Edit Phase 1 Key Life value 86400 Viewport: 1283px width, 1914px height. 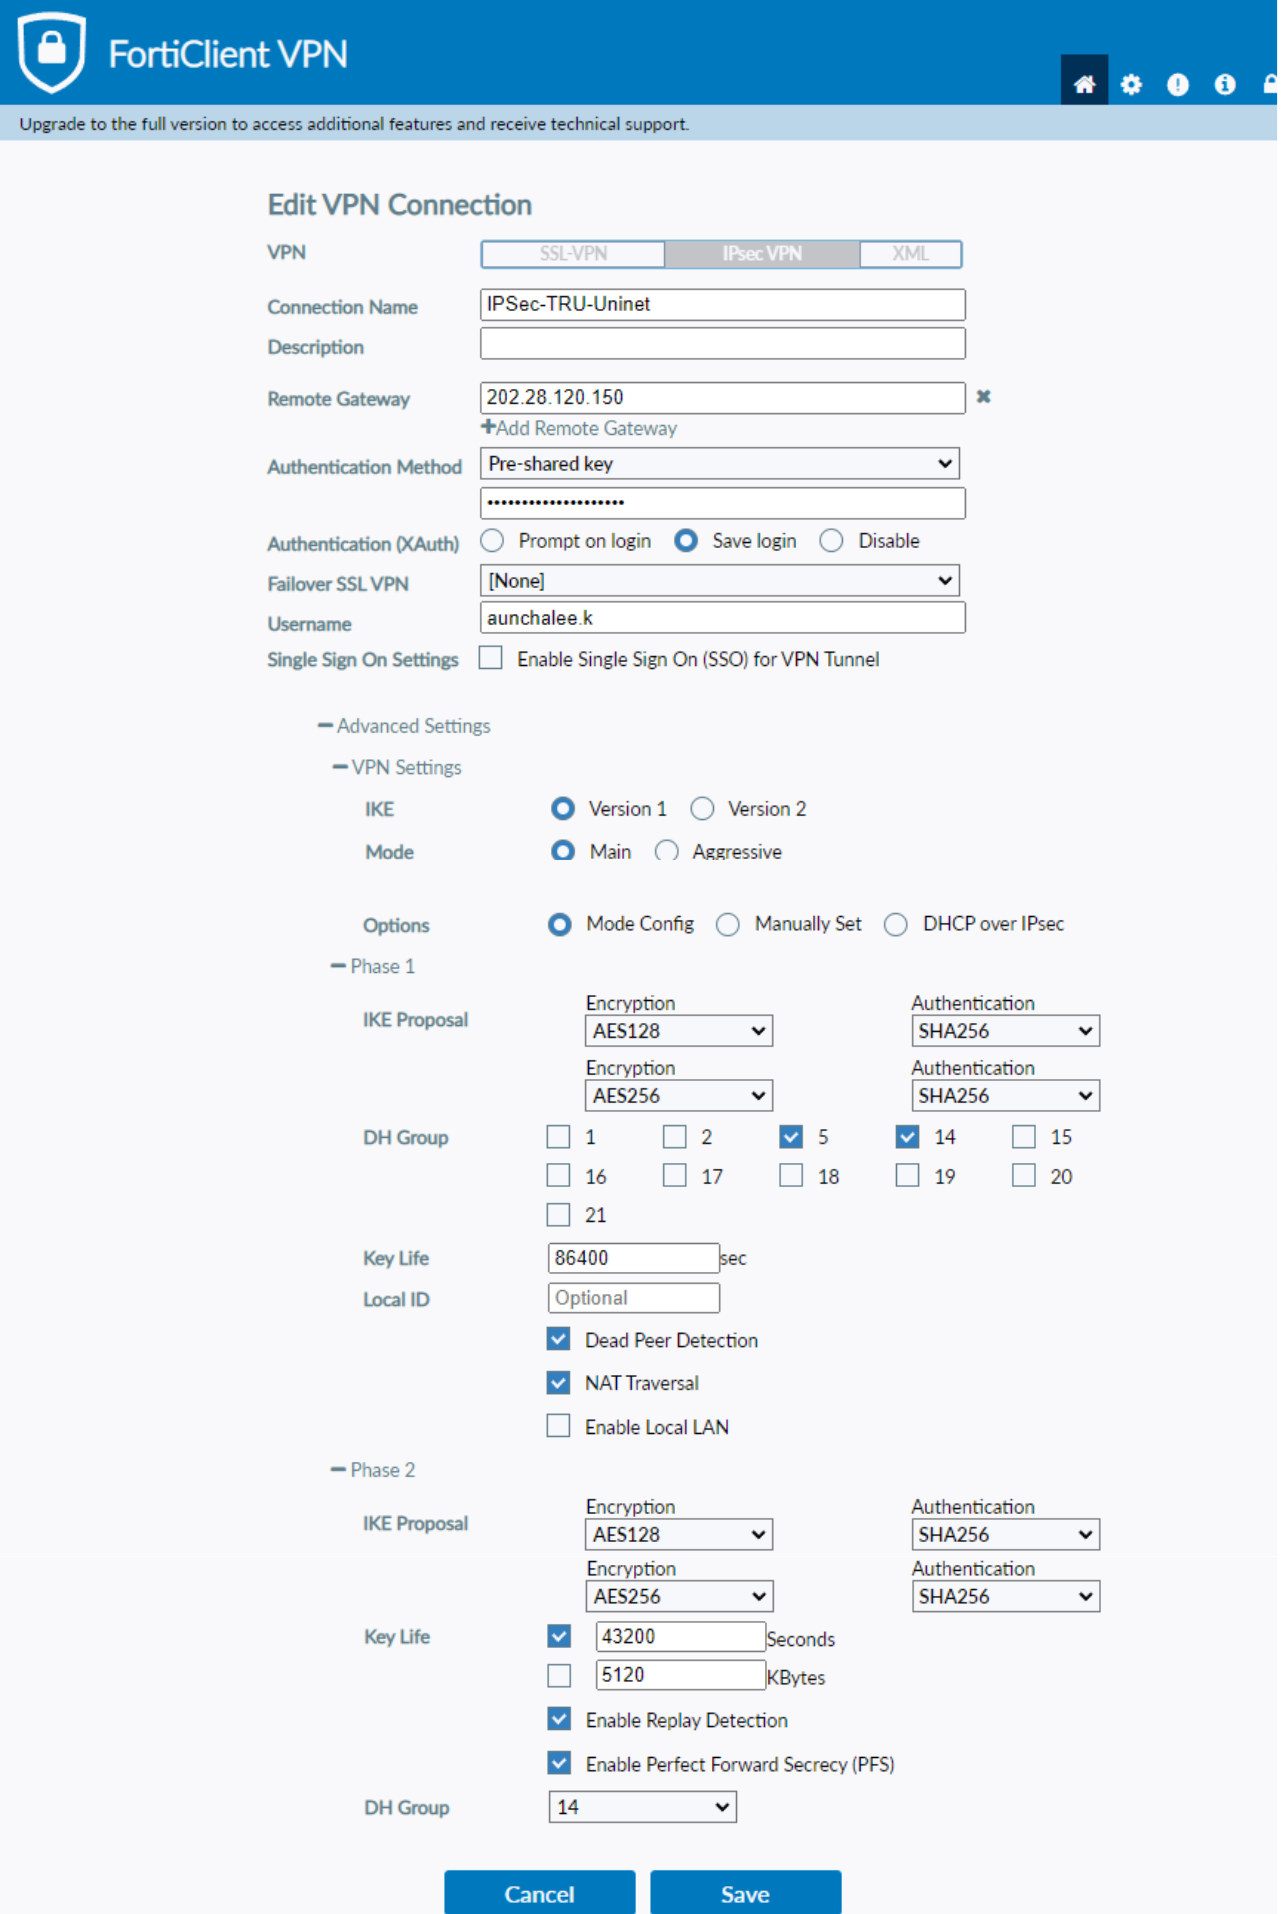pyautogui.click(x=634, y=1258)
